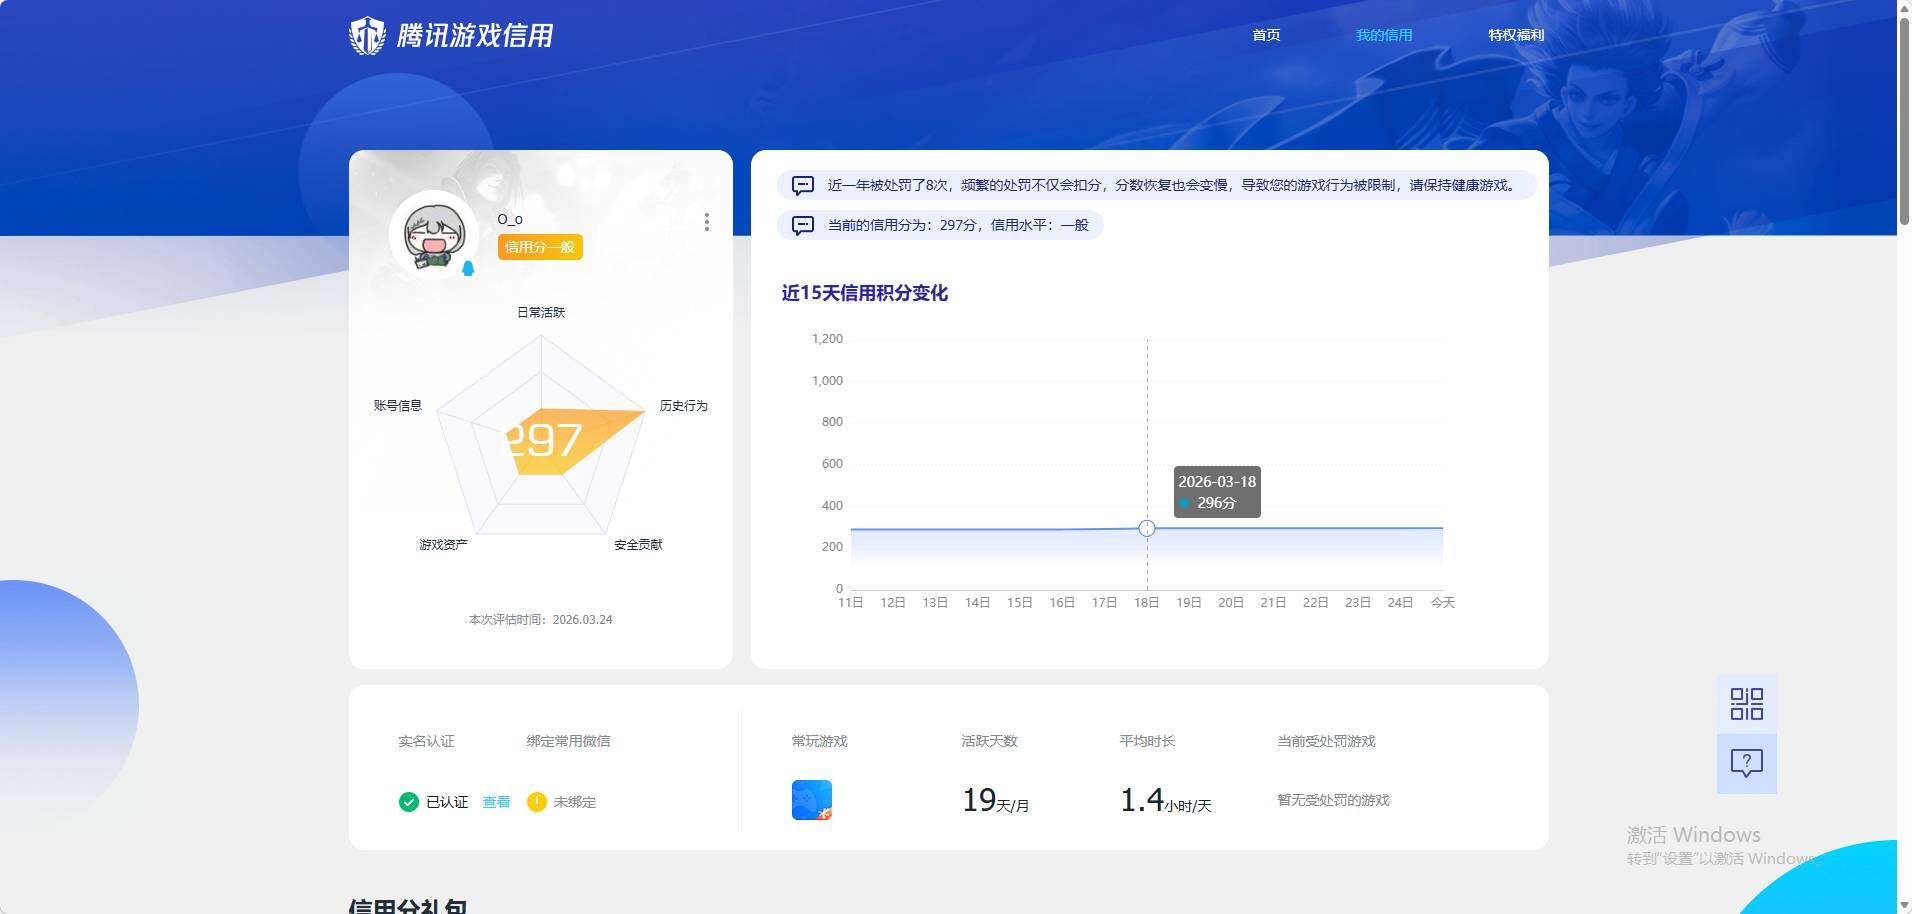Click the 日常活跃 radar label

click(541, 312)
